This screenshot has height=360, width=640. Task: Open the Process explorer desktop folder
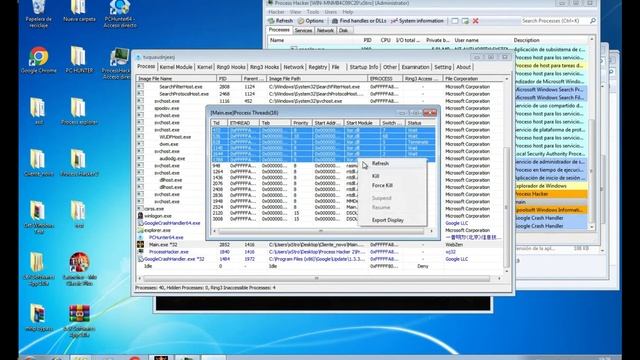(x=79, y=111)
